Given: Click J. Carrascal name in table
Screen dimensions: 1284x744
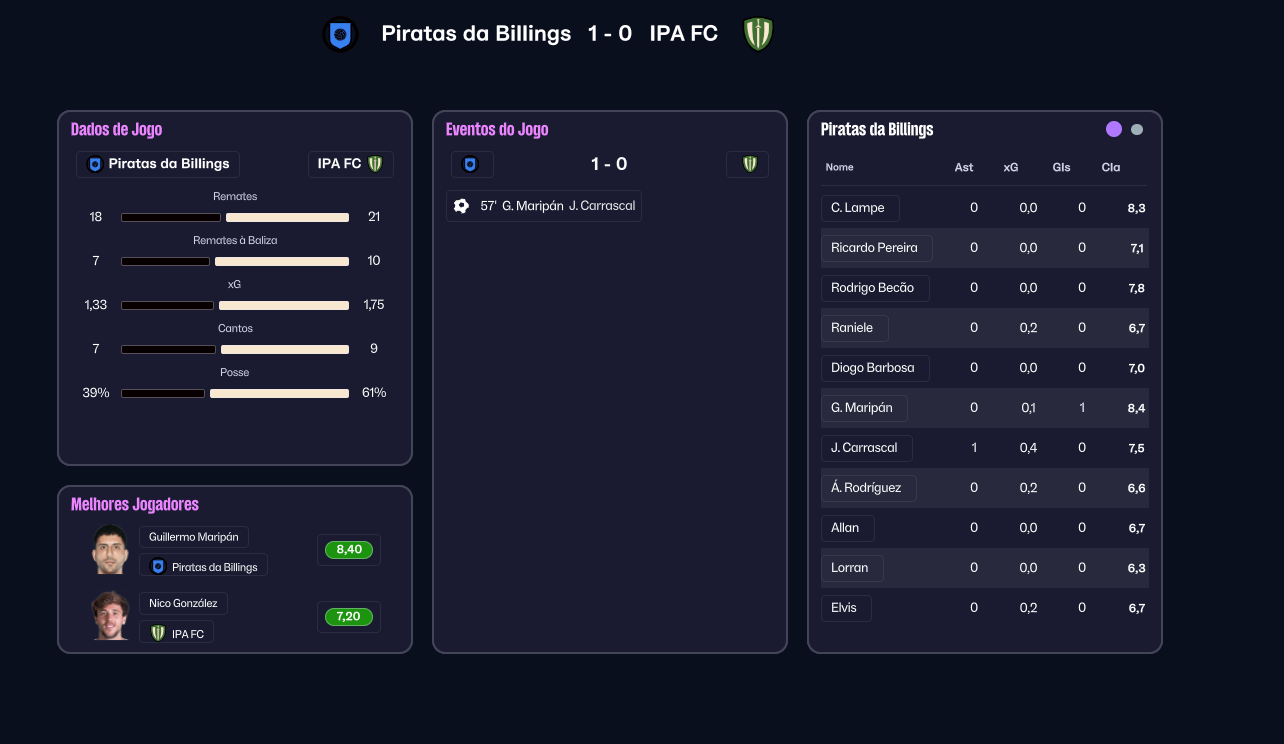Looking at the screenshot, I should pyautogui.click(x=866, y=448).
